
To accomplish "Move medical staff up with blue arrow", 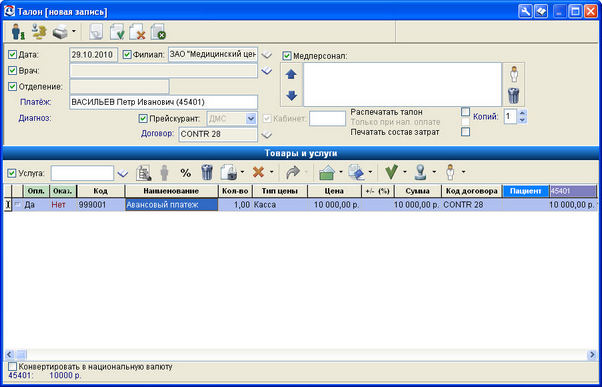I will (x=292, y=74).
